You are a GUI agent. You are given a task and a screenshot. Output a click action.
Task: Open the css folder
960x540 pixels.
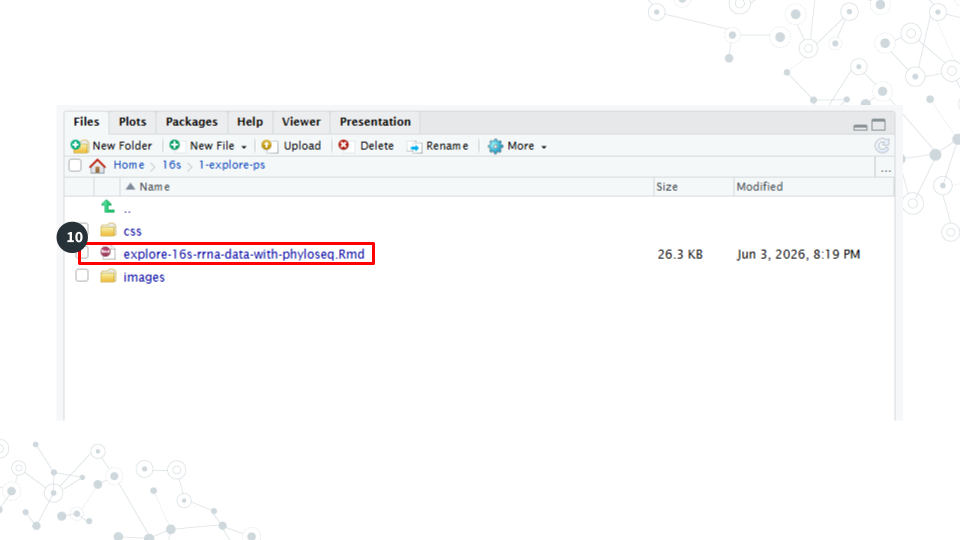[132, 231]
